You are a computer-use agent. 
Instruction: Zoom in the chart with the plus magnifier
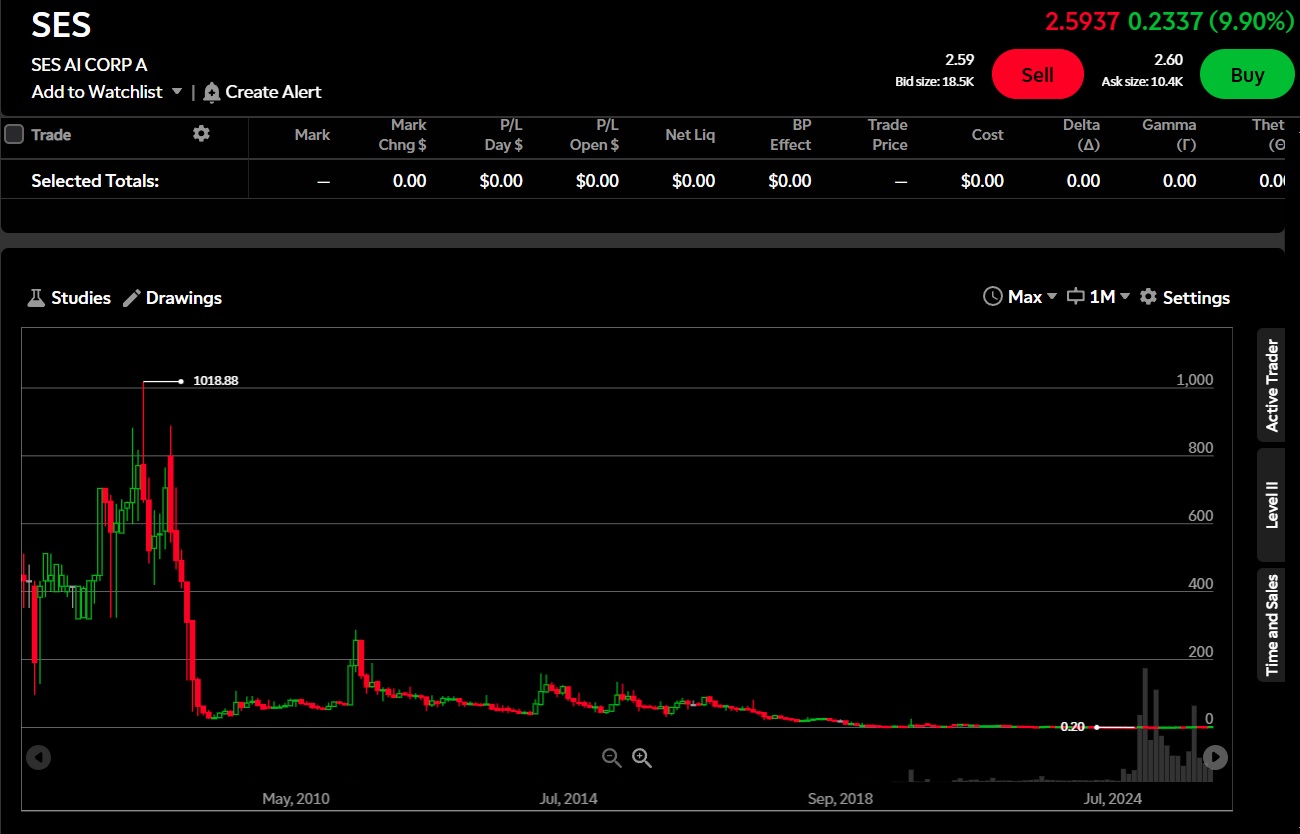pos(642,758)
